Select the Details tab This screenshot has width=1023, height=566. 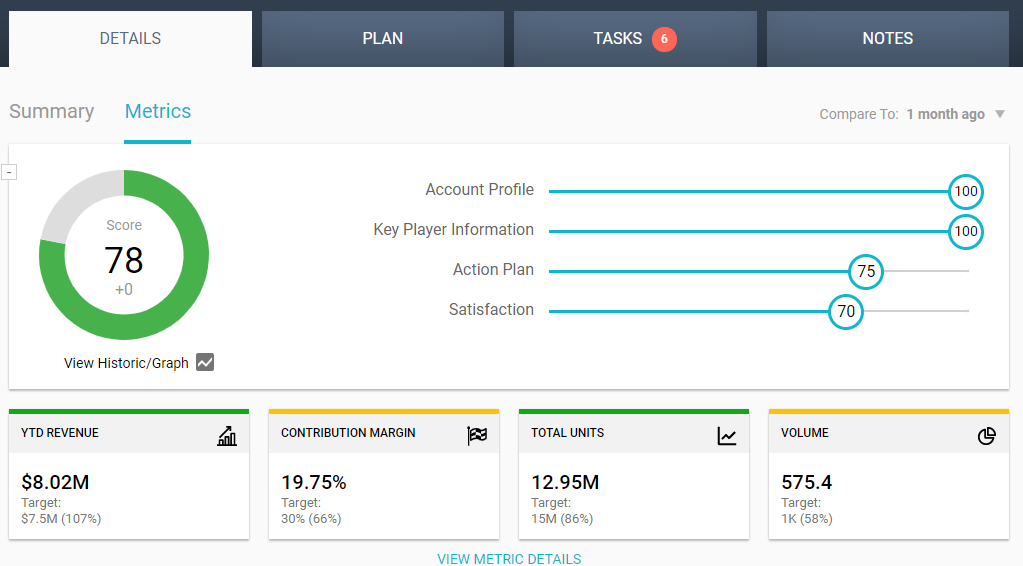pos(130,39)
